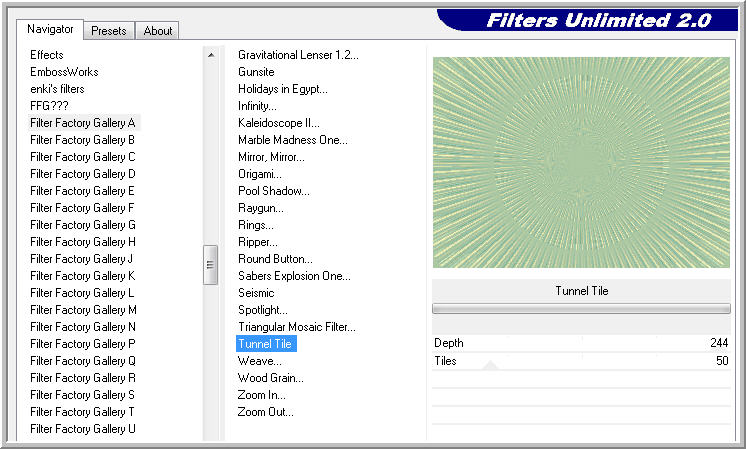Select Filter Factory Gallery U
Image resolution: width=746 pixels, height=449 pixels.
(83, 429)
